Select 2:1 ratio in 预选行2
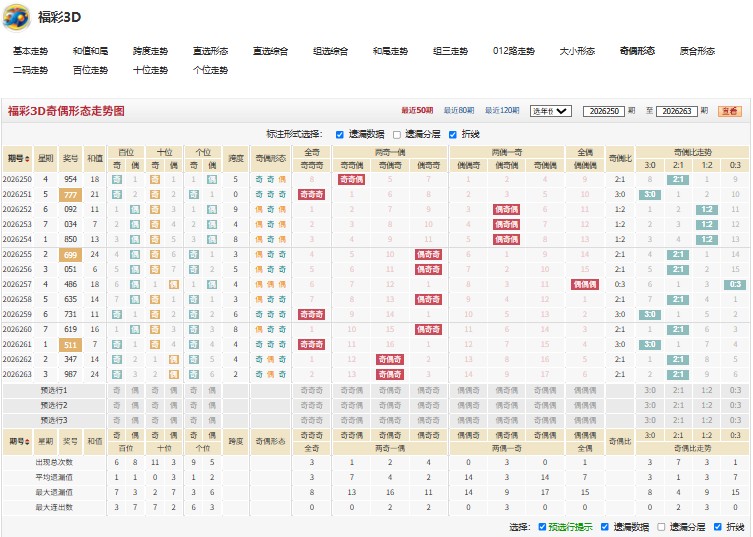The height and width of the screenshot is (537, 753). tap(678, 405)
